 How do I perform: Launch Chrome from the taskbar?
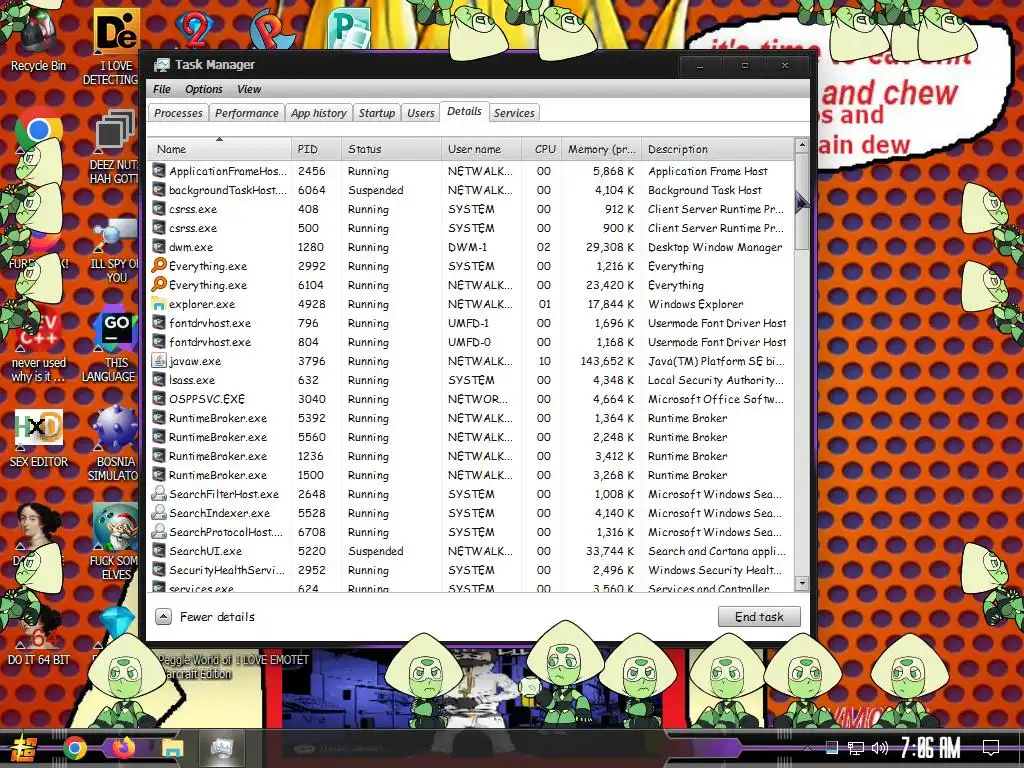pos(74,748)
